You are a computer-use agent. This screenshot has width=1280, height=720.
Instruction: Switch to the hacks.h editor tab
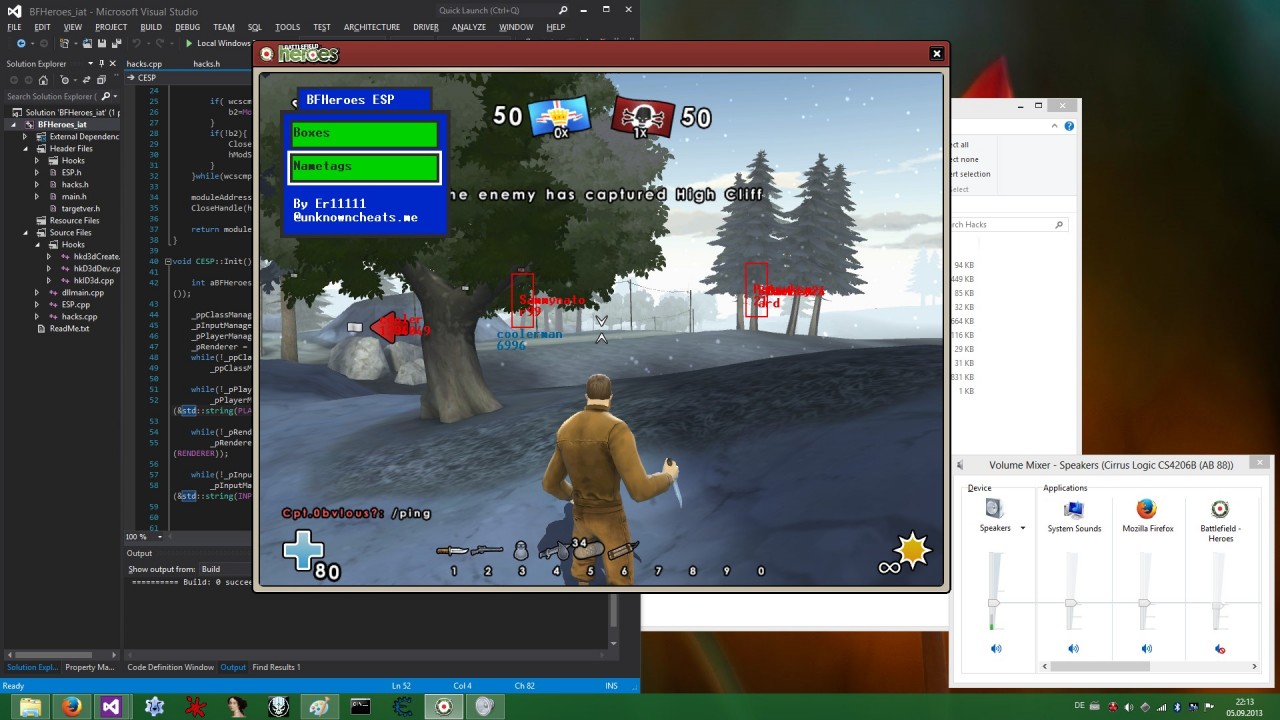[x=207, y=64]
